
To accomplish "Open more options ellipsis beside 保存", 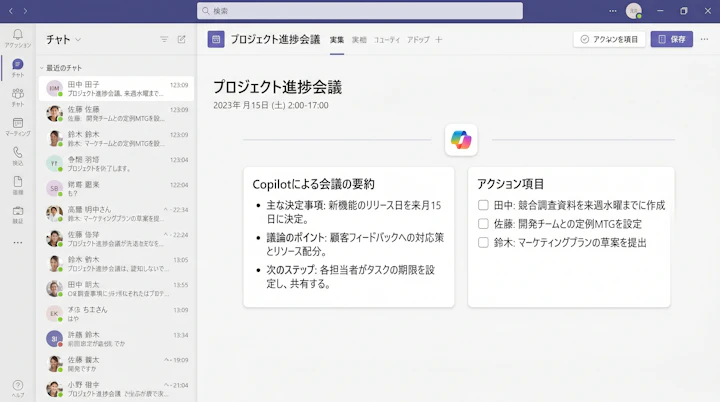I will 704,40.
